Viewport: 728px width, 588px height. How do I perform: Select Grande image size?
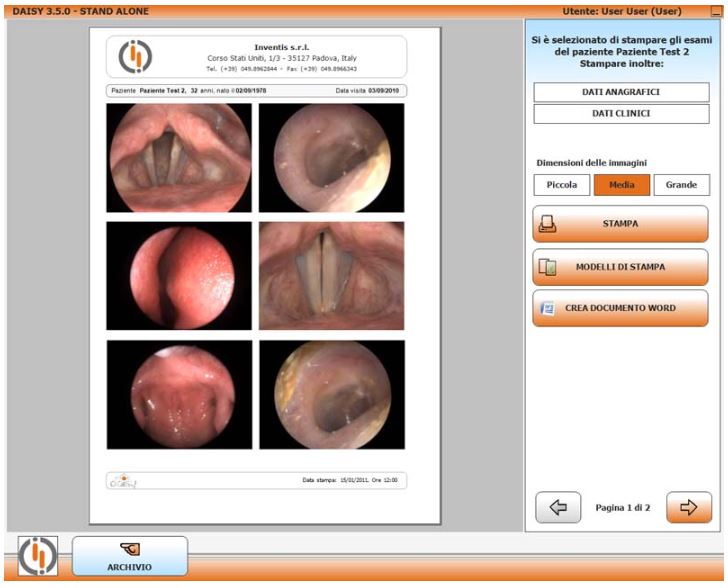pos(681,185)
